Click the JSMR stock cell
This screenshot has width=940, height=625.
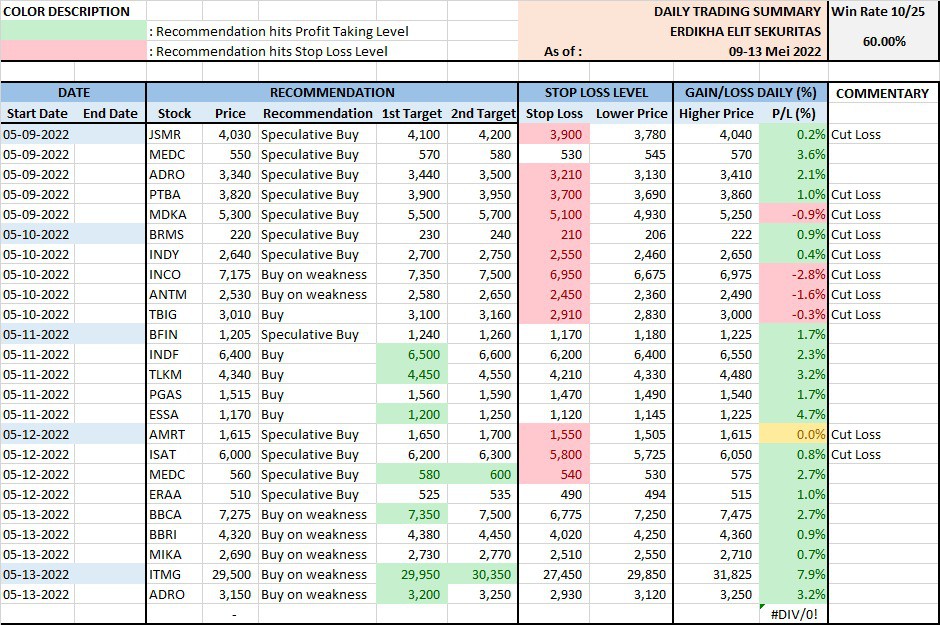(164, 134)
